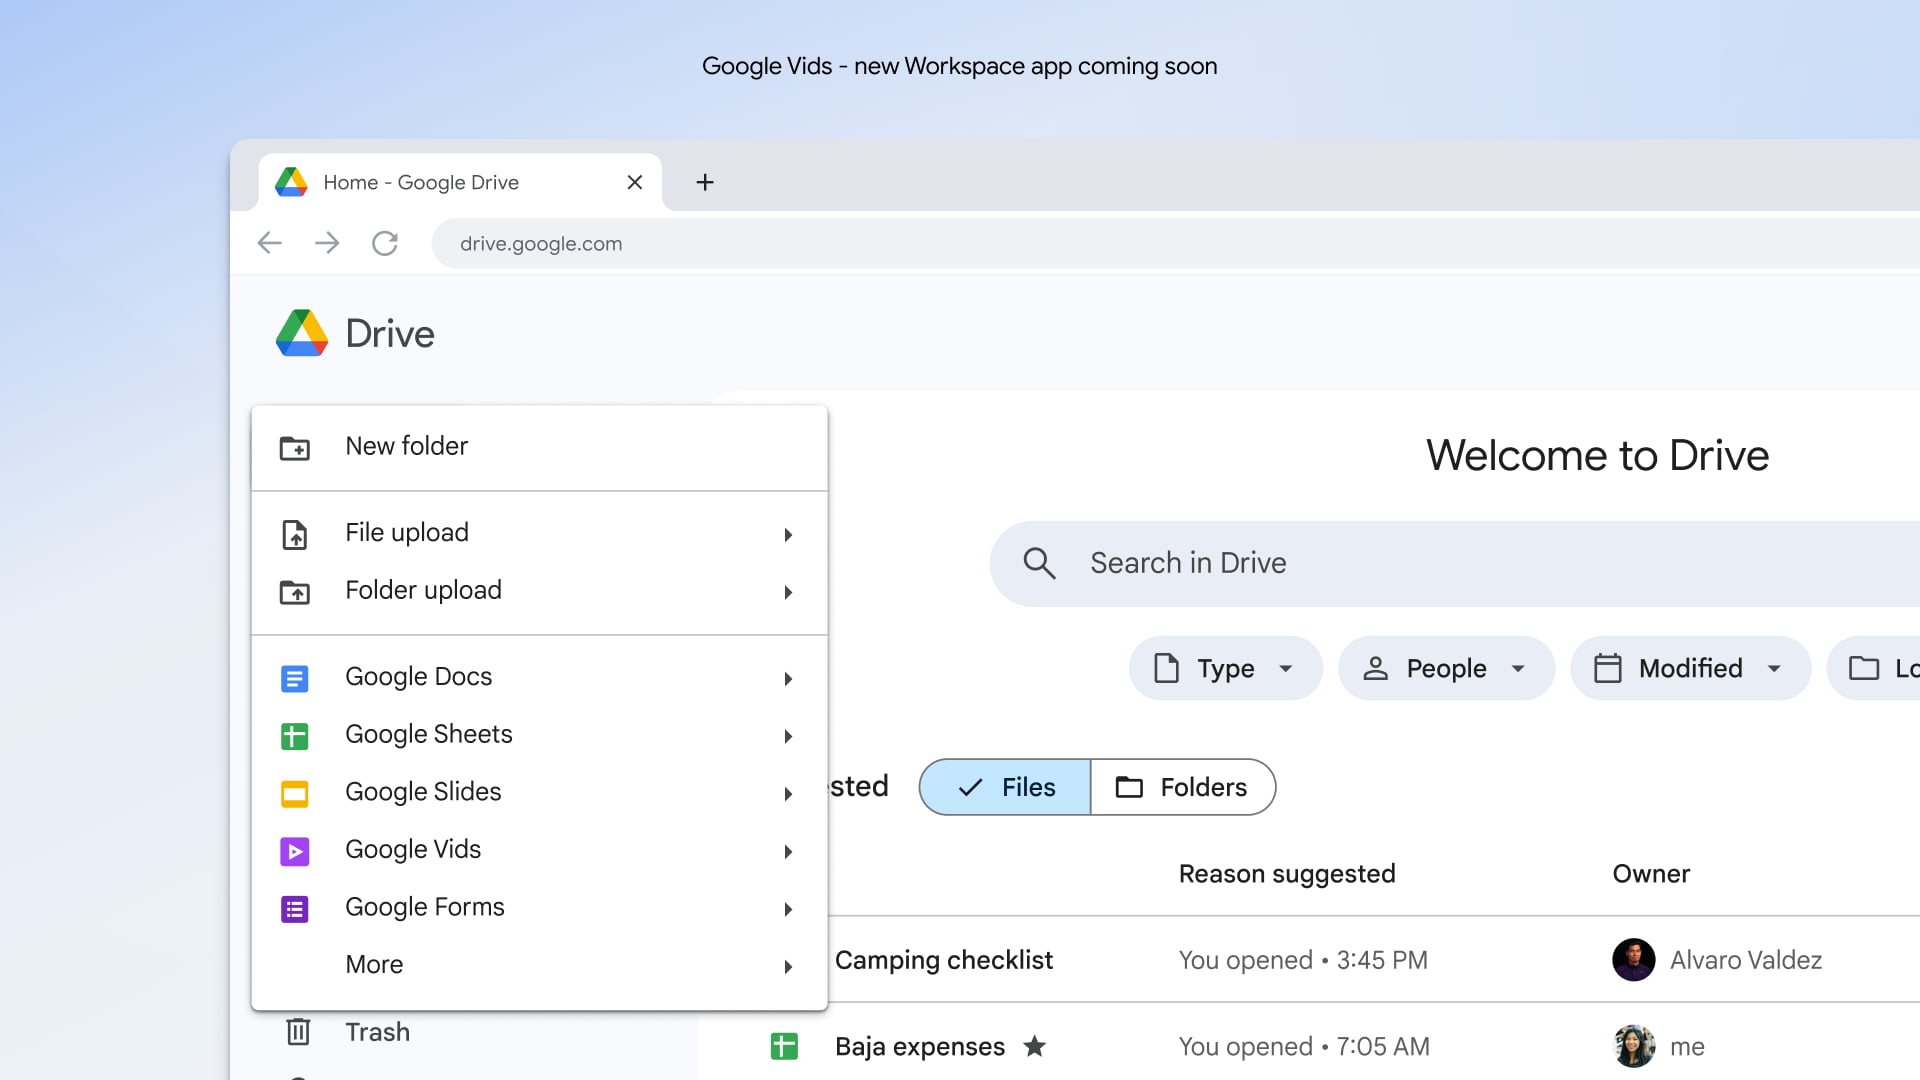1920x1080 pixels.
Task: Switch to the Folders filter
Action: tap(1182, 787)
